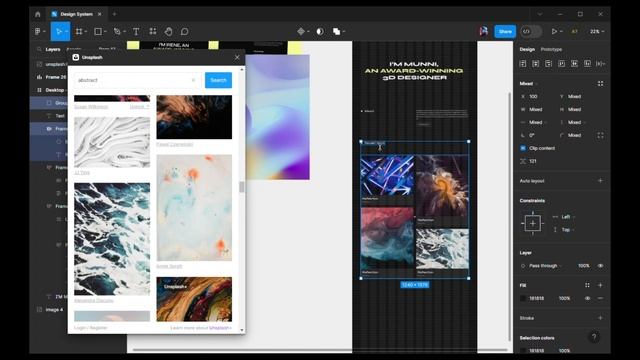Click Align right icon
Screen dimensions: 640x360
549,64
